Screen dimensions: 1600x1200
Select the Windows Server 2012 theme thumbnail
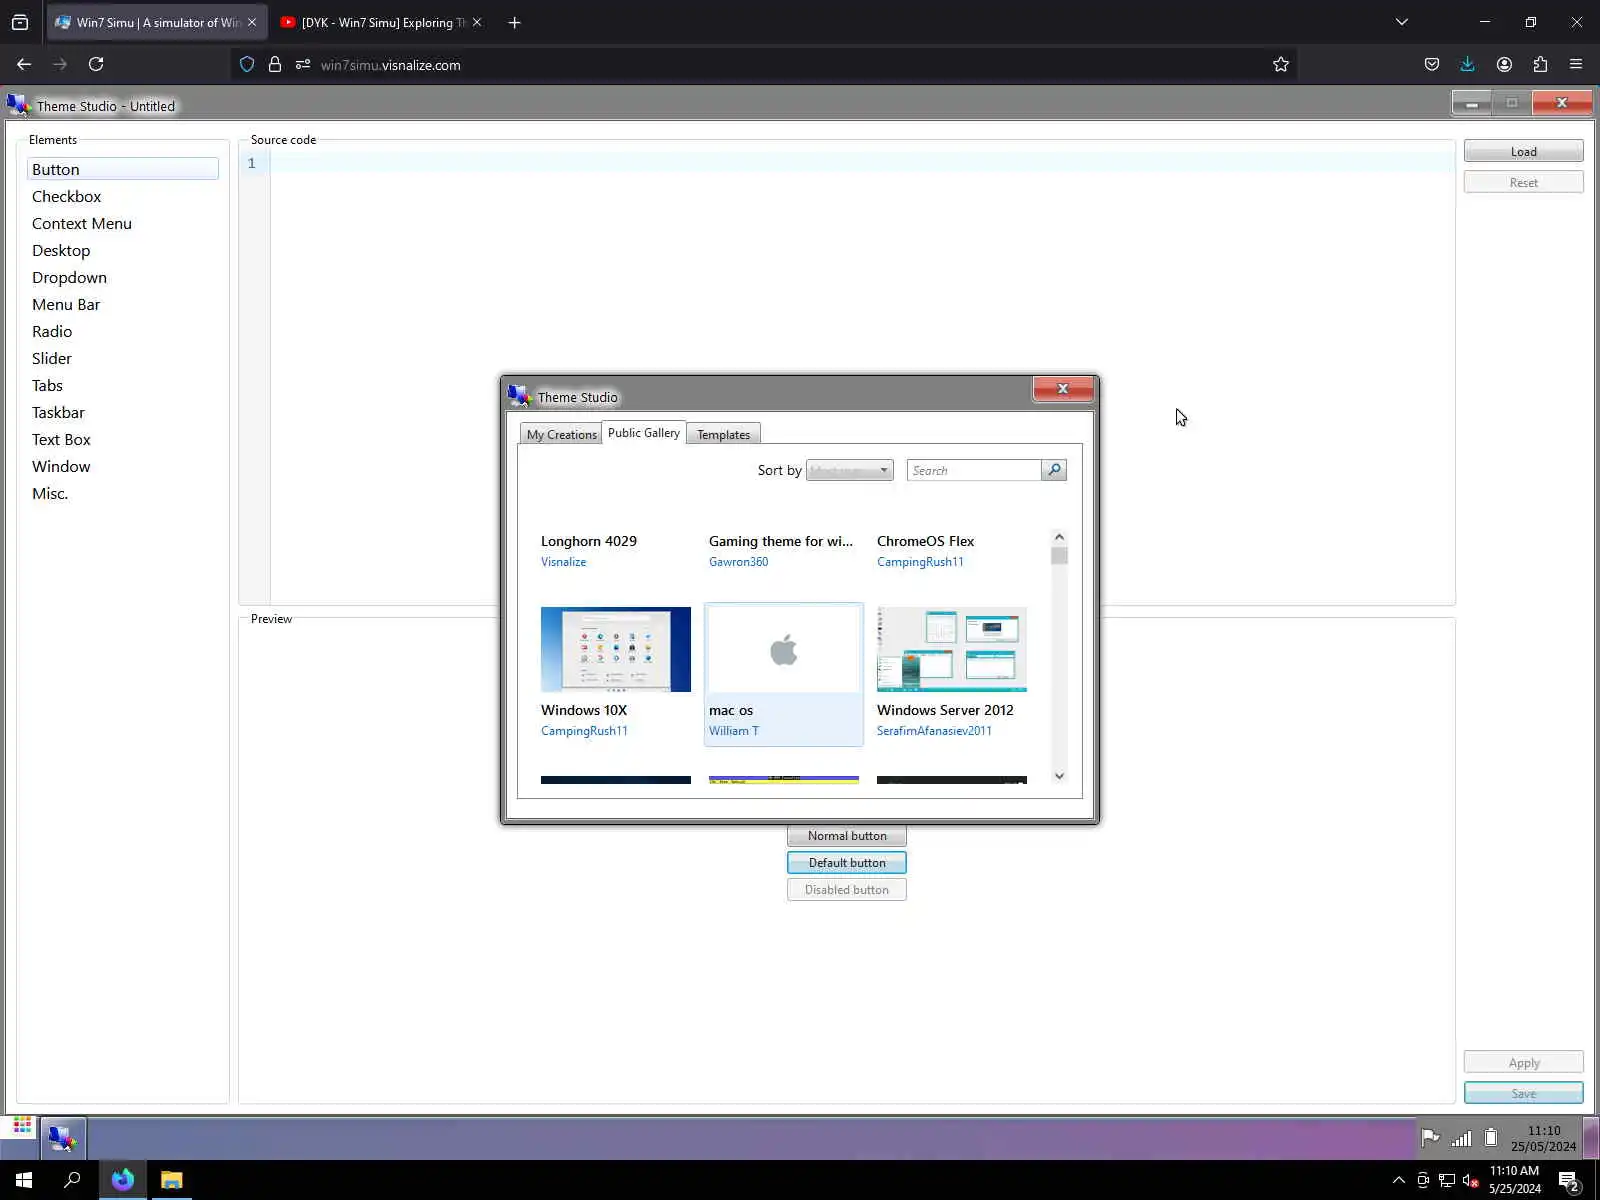coord(952,649)
